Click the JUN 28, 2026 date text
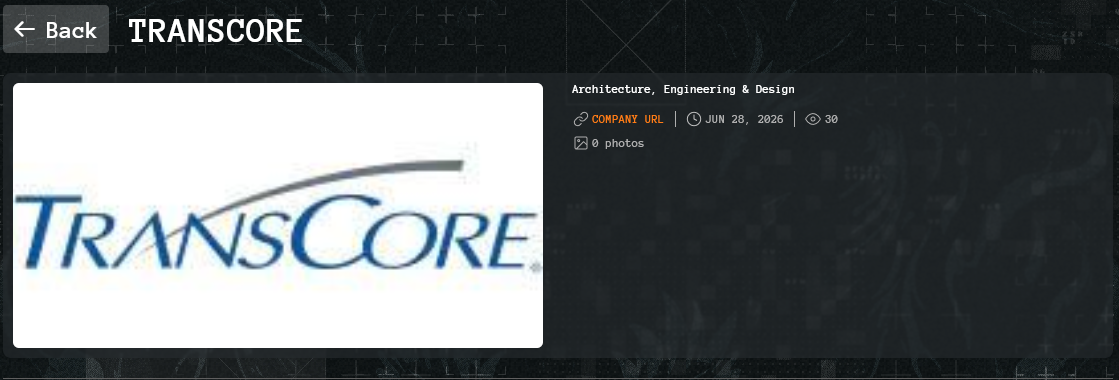 click(744, 119)
